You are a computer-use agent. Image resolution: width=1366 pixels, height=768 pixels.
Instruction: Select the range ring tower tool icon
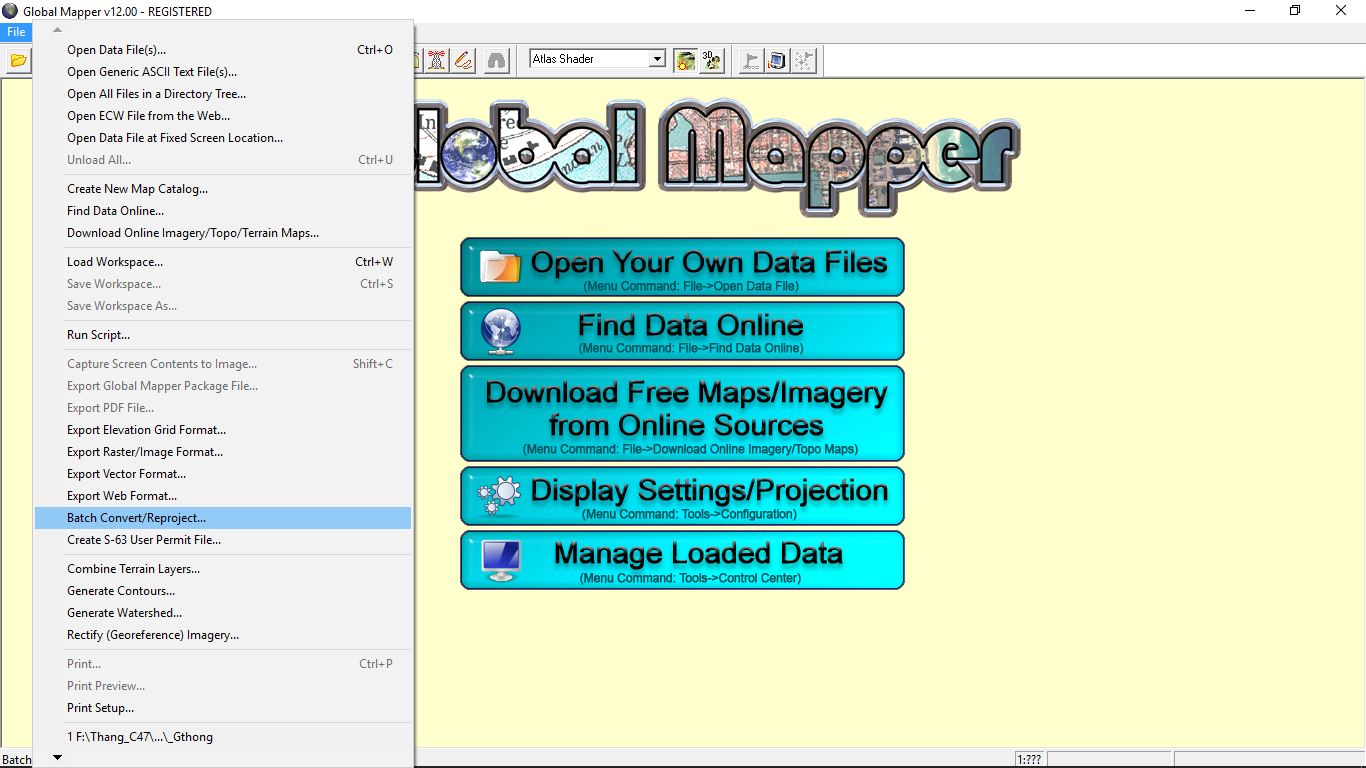[437, 60]
